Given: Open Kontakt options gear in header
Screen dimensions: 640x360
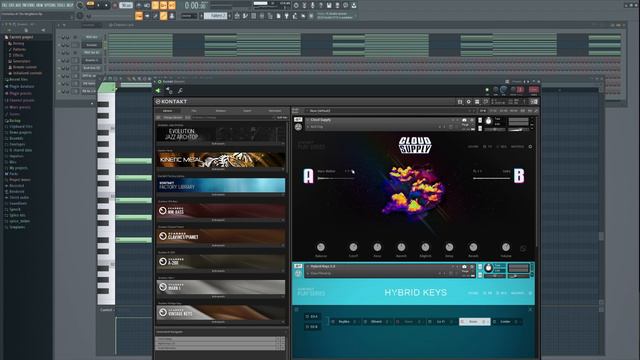Looking at the screenshot, I should coord(469,102).
